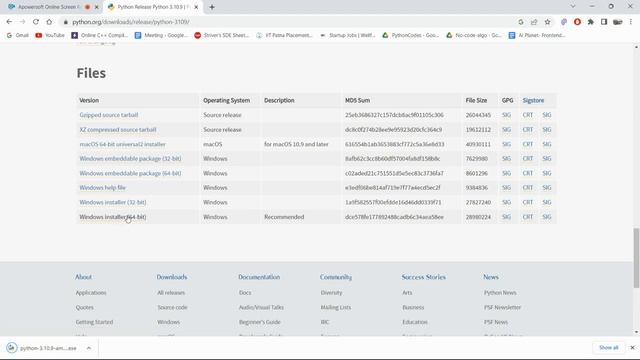Close the Python Release tab
Screen dimensions: 640x360
pyautogui.click(x=196, y=7)
